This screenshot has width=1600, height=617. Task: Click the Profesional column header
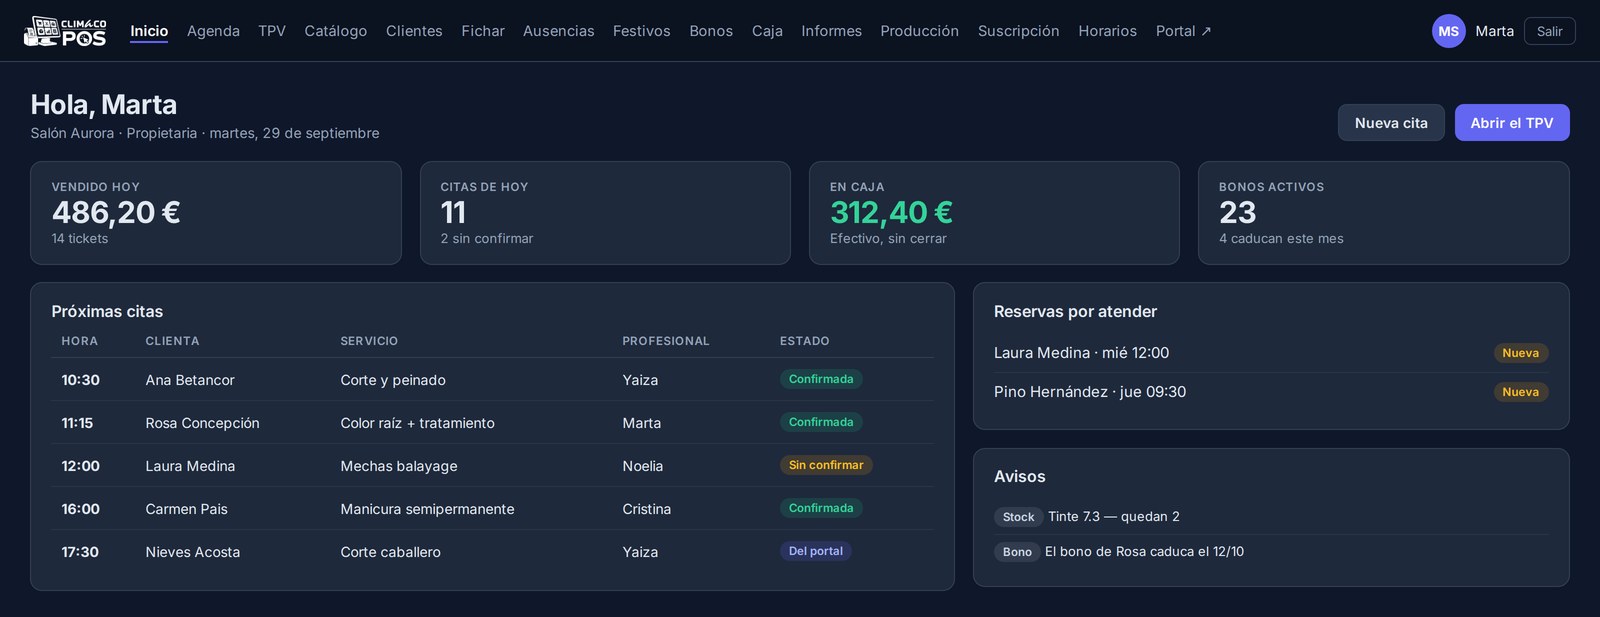coord(666,341)
